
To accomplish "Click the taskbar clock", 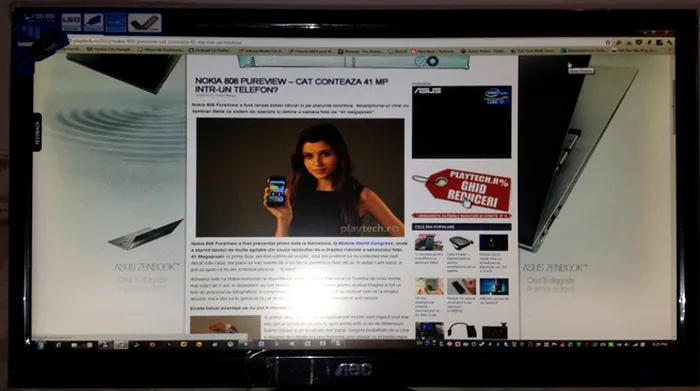I will click(659, 345).
